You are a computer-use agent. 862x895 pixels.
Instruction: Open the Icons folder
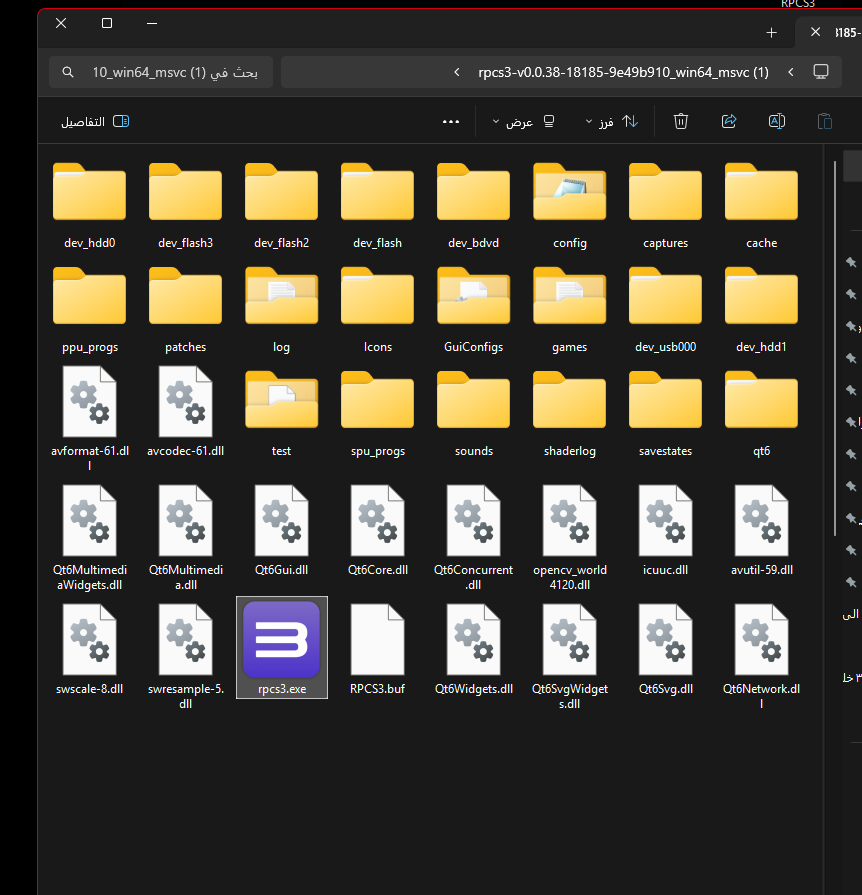(x=377, y=310)
